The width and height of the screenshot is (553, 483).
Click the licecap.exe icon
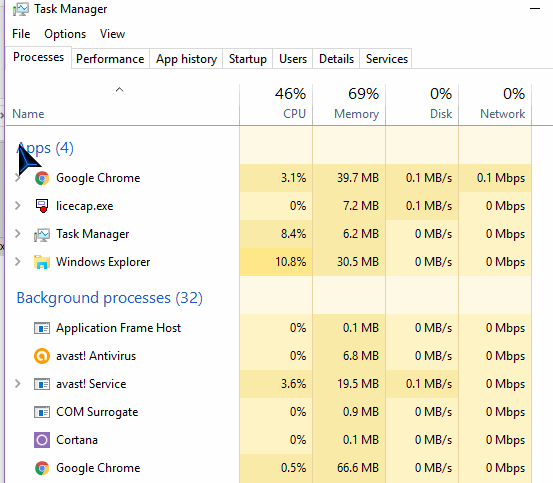[42, 206]
